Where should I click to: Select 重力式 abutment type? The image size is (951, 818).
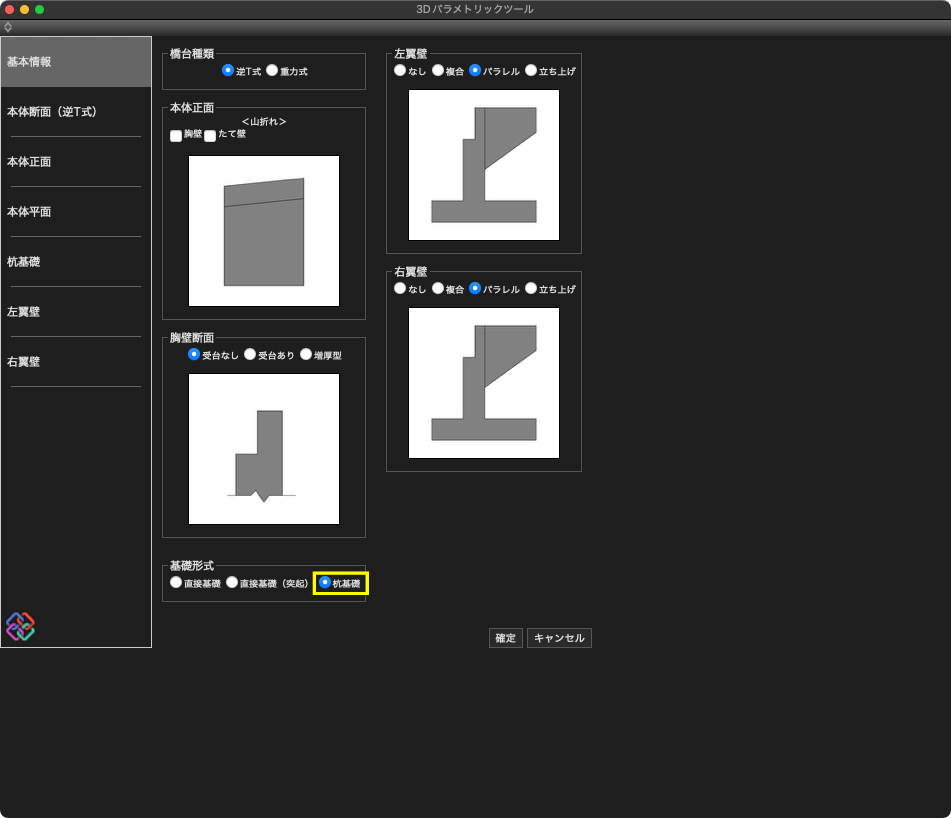(272, 71)
